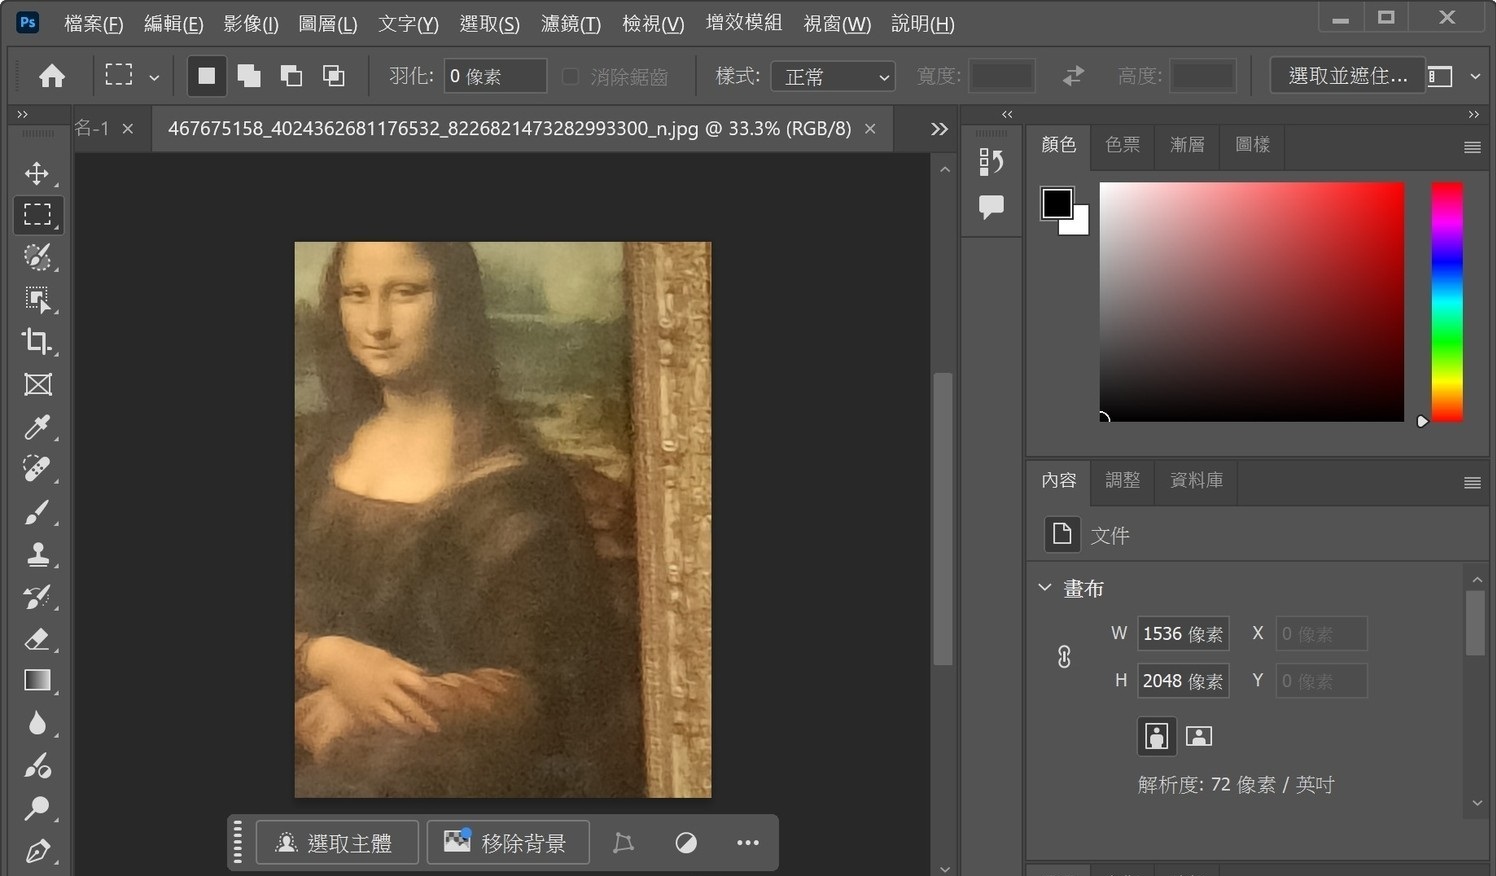Click the rainbow hue slider bar
The image size is (1496, 876).
(1446, 300)
